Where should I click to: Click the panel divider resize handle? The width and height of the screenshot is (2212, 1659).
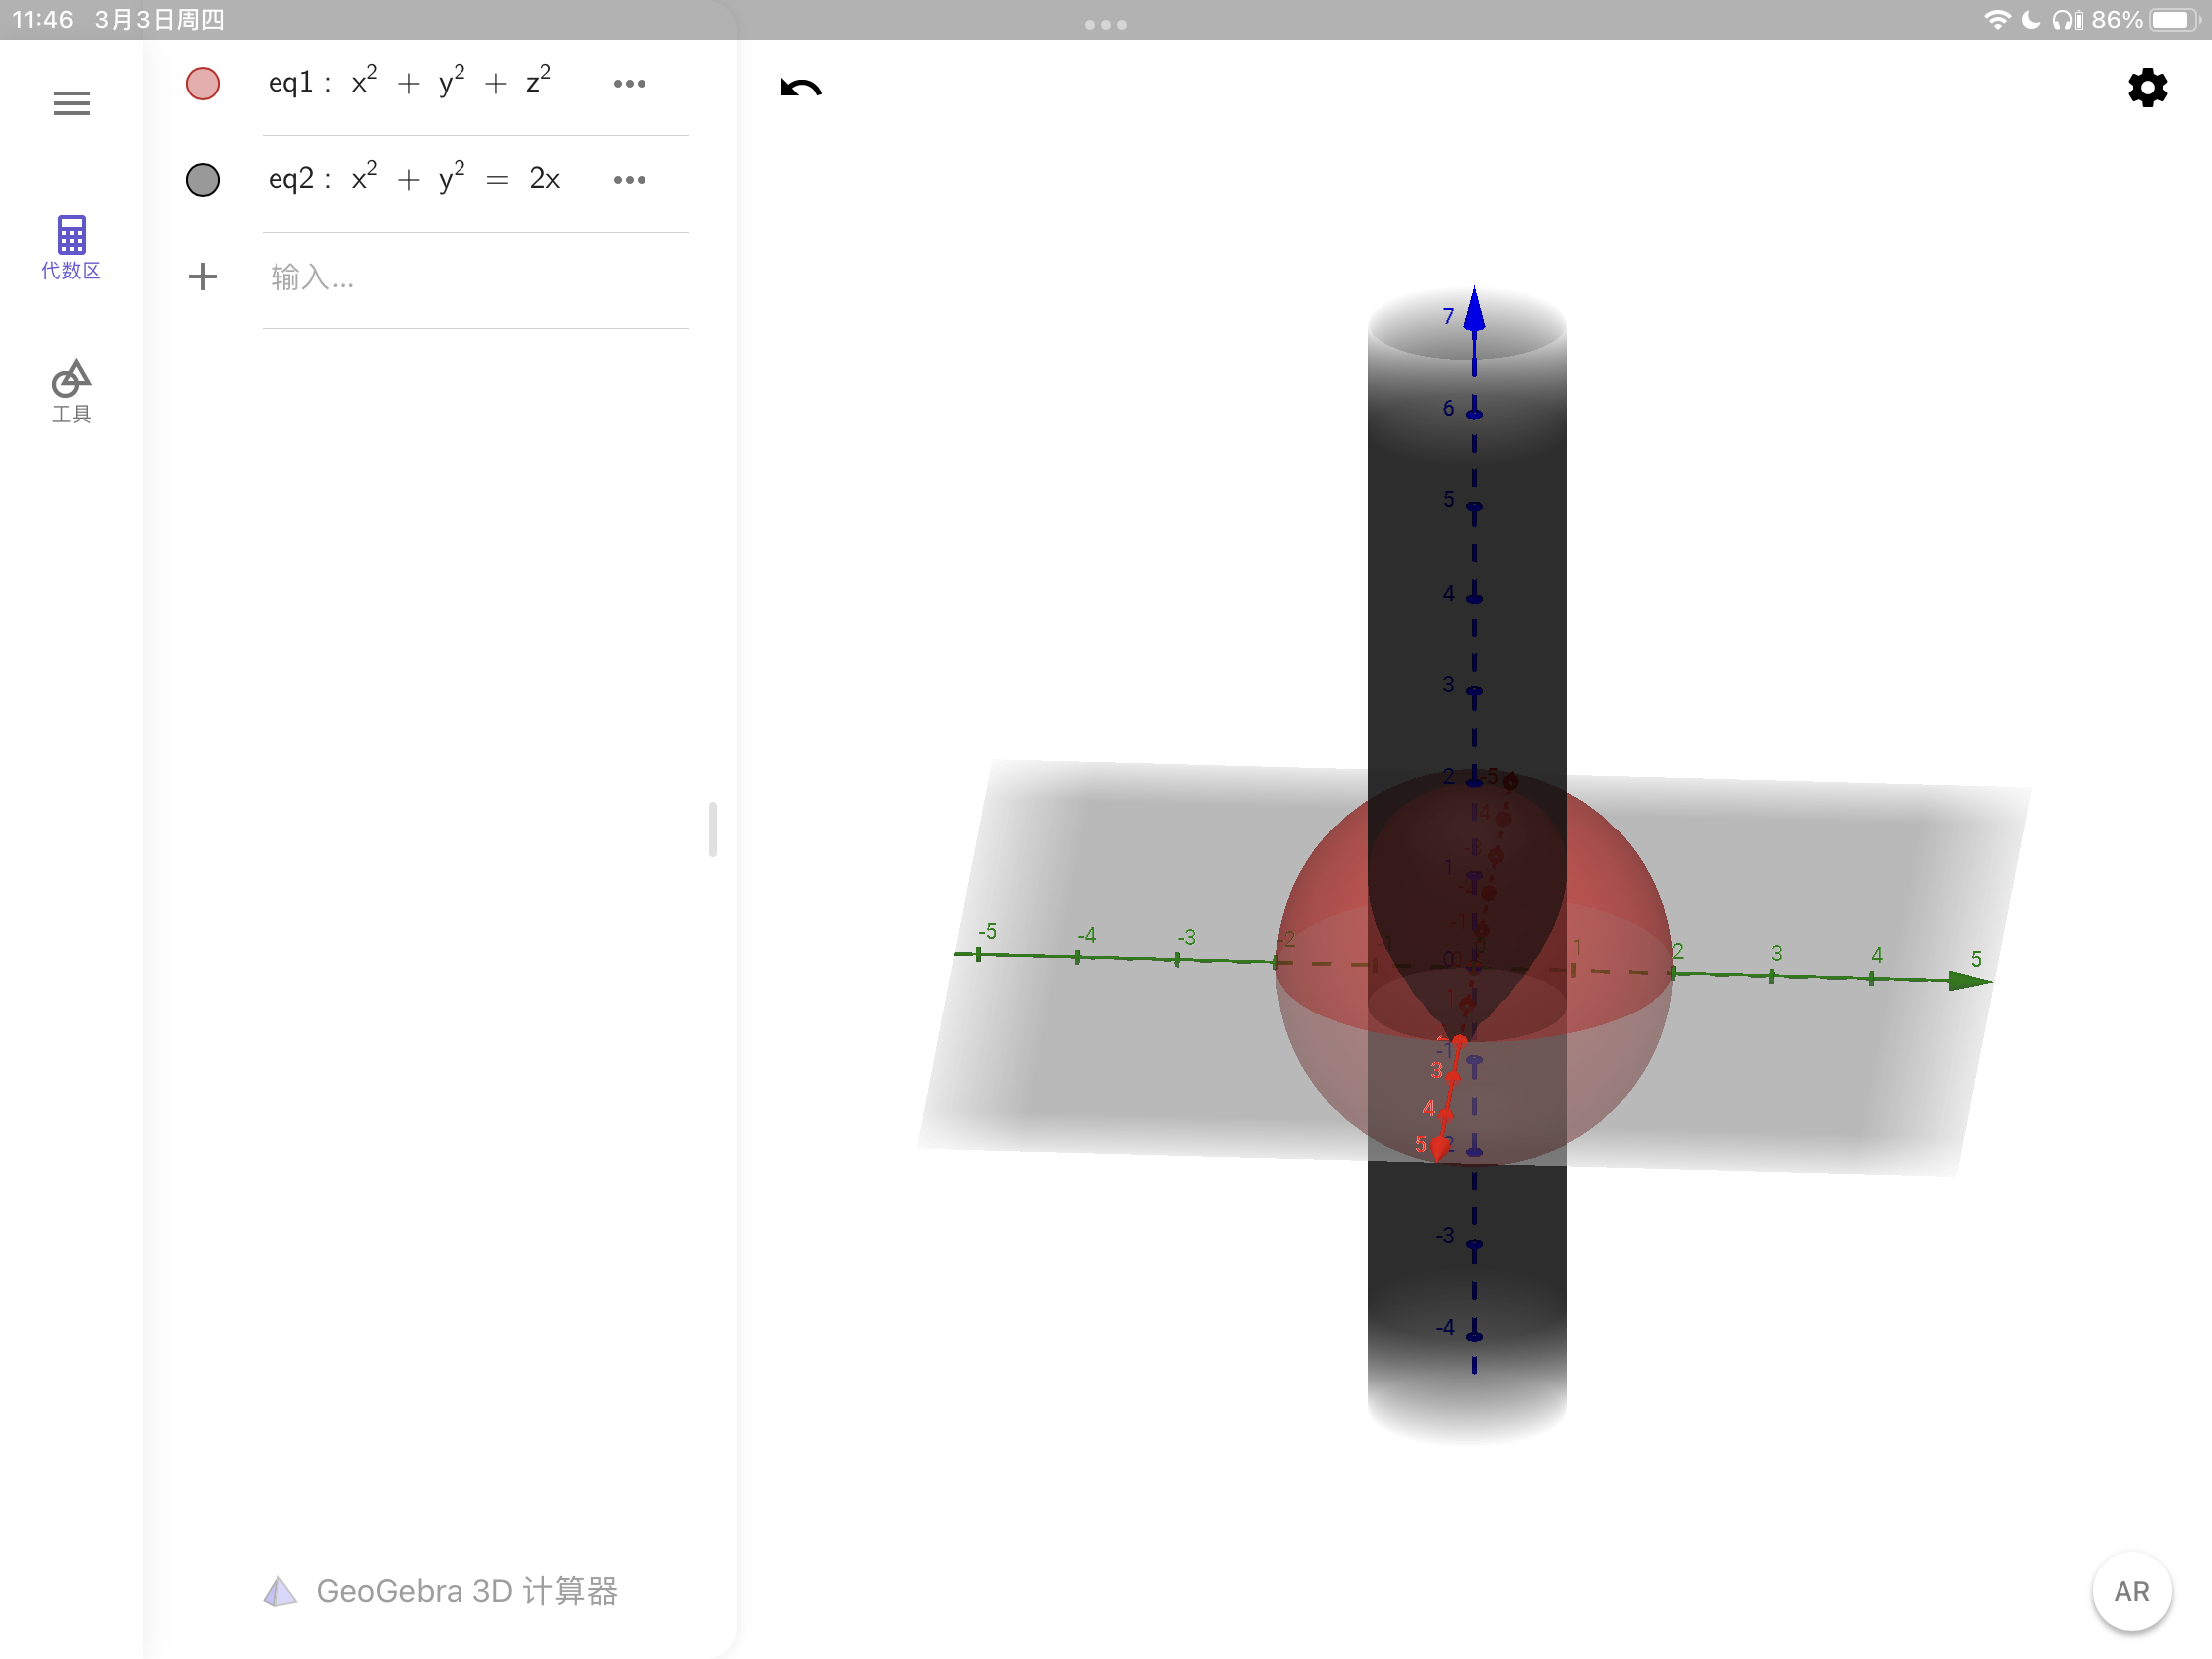click(x=713, y=829)
